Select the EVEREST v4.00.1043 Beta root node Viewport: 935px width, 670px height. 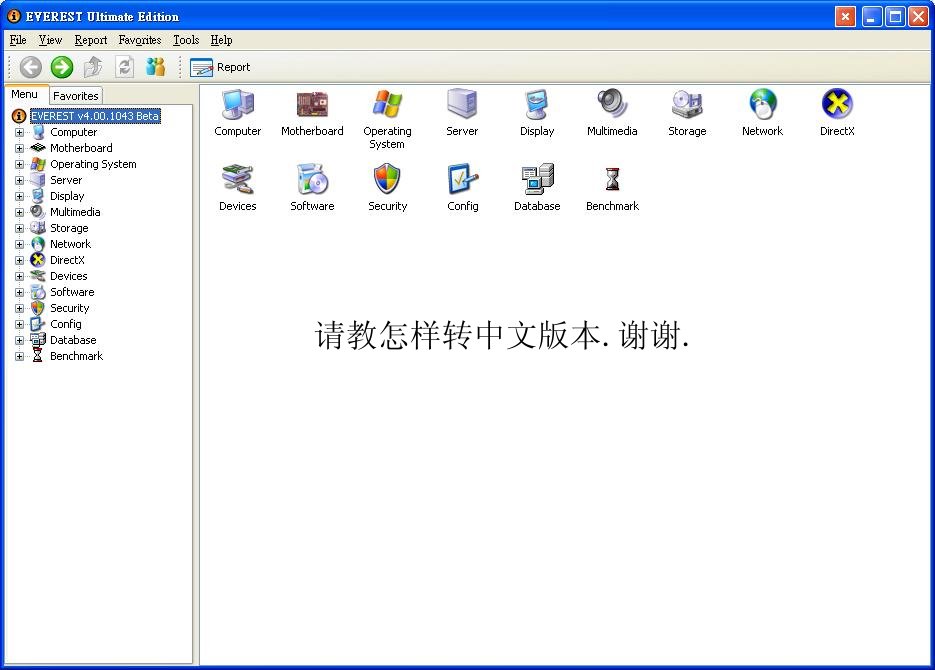pyautogui.click(x=95, y=116)
